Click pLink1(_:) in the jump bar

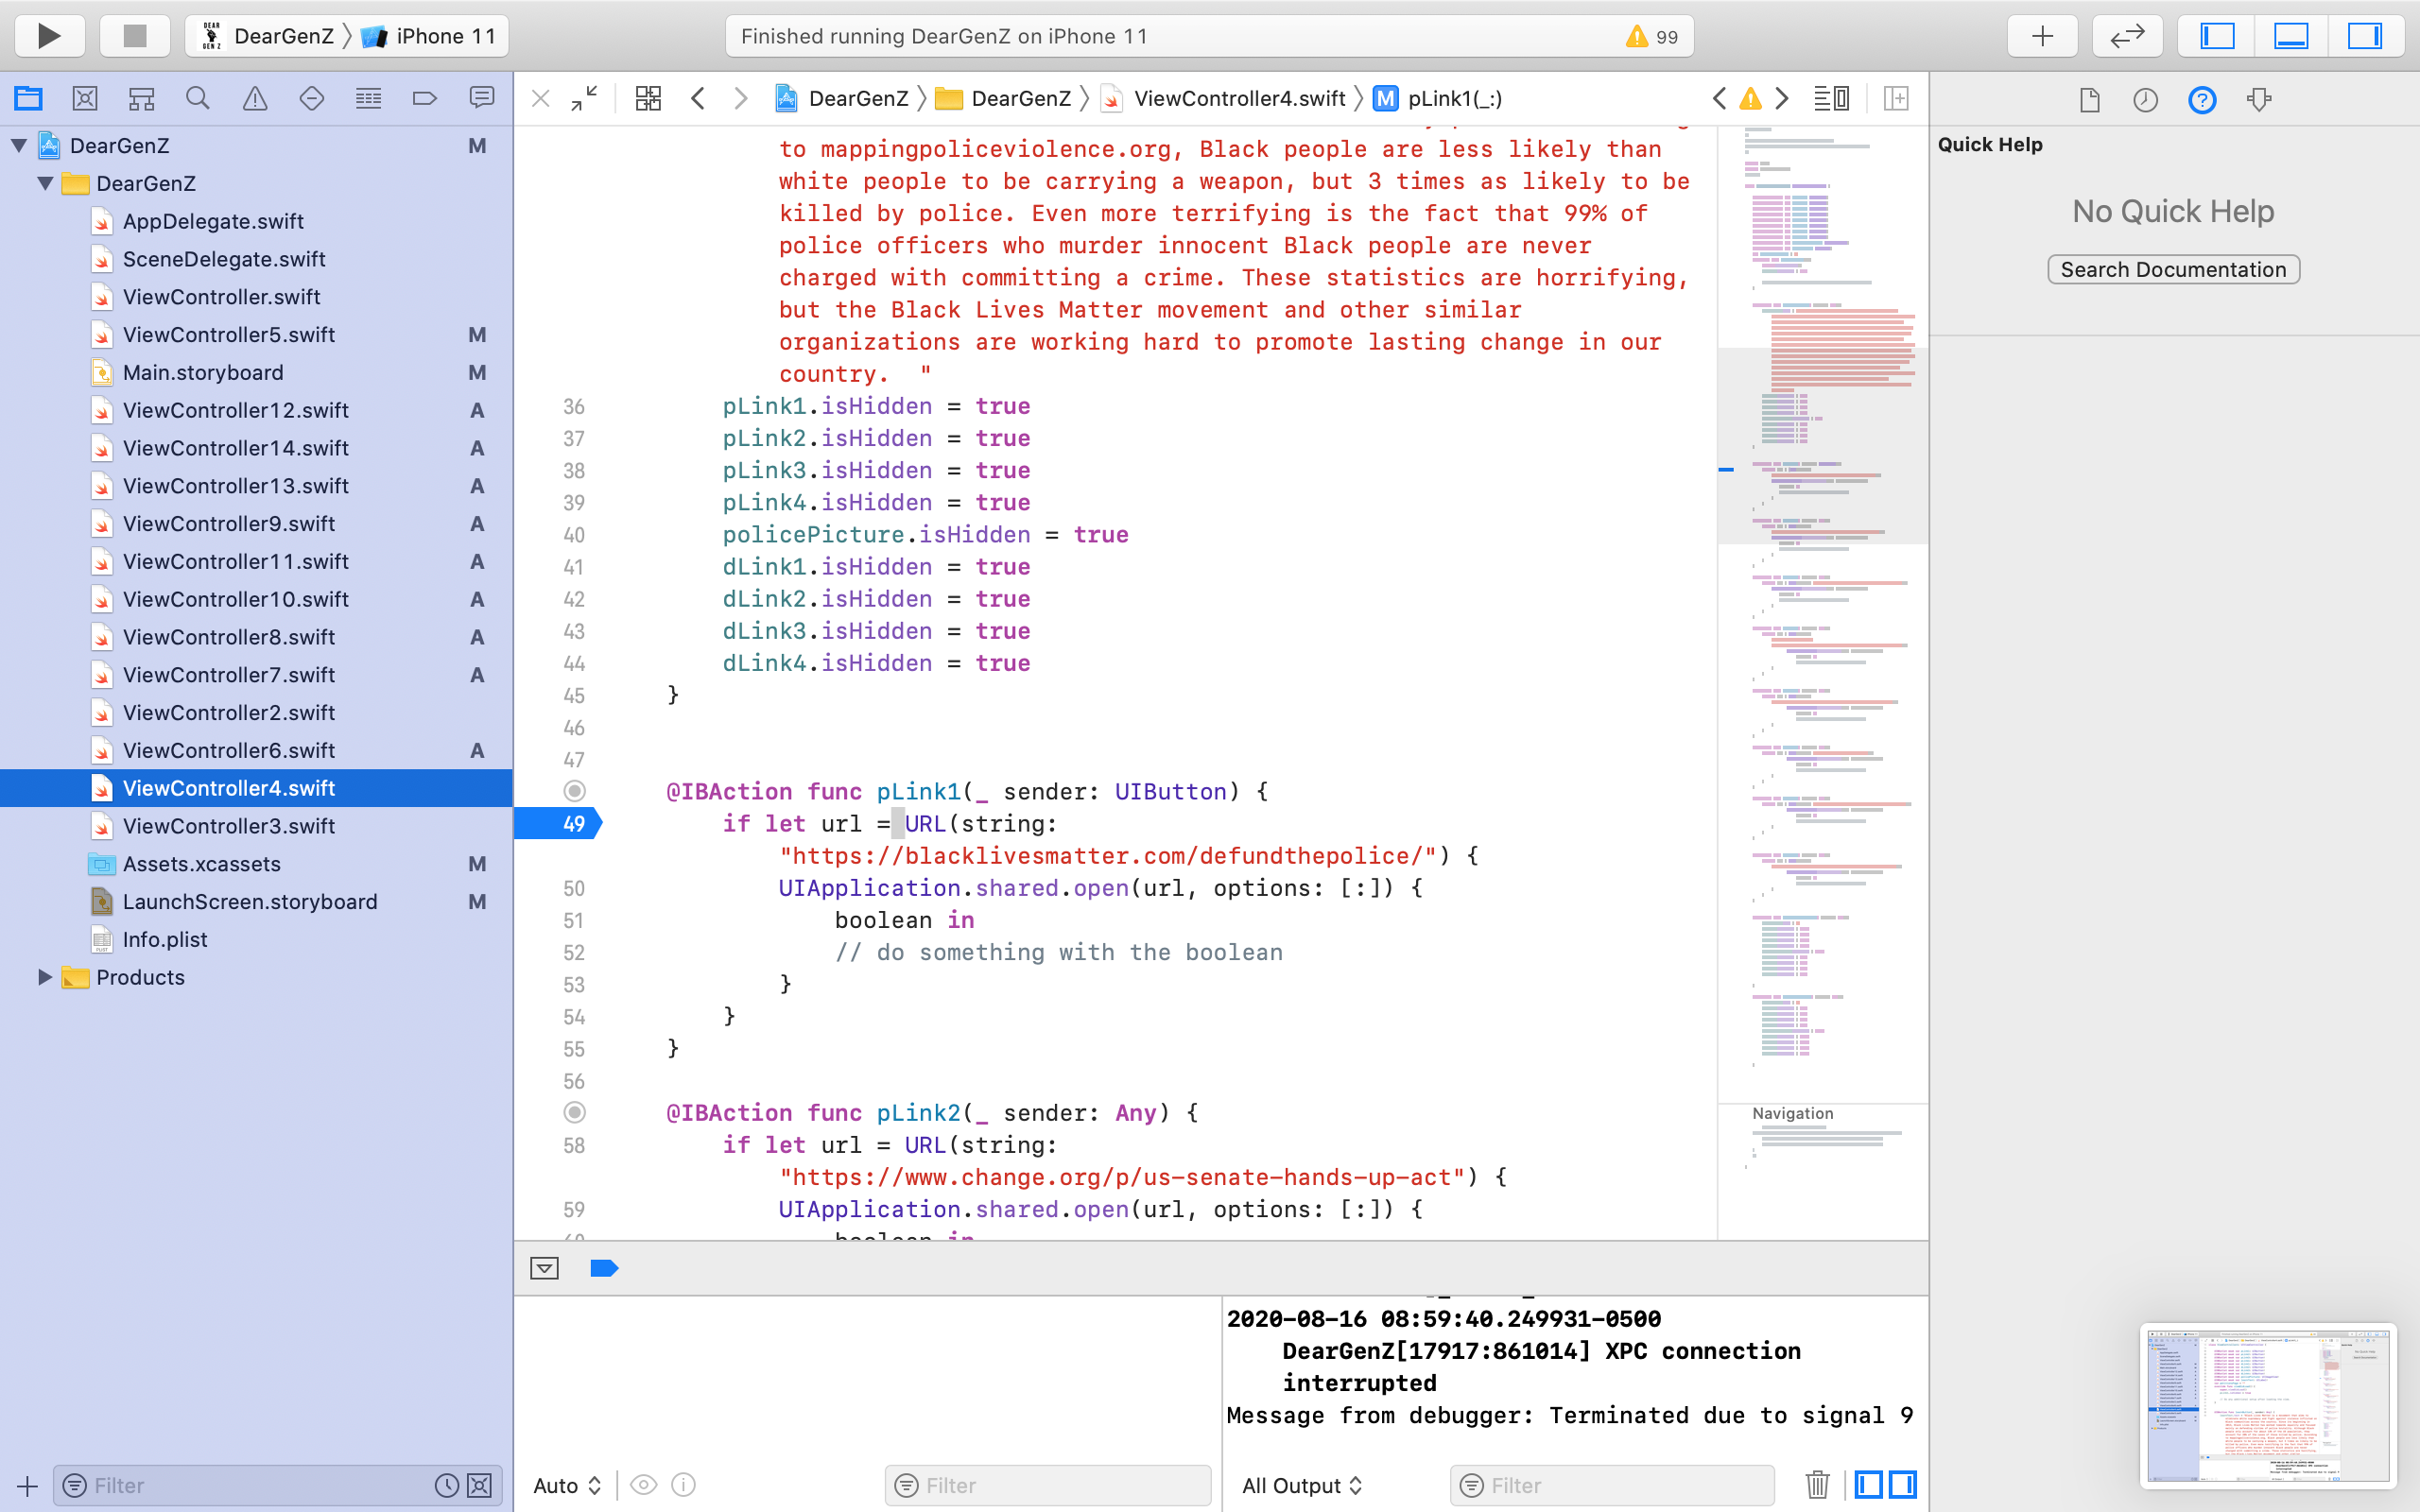pos(1454,98)
